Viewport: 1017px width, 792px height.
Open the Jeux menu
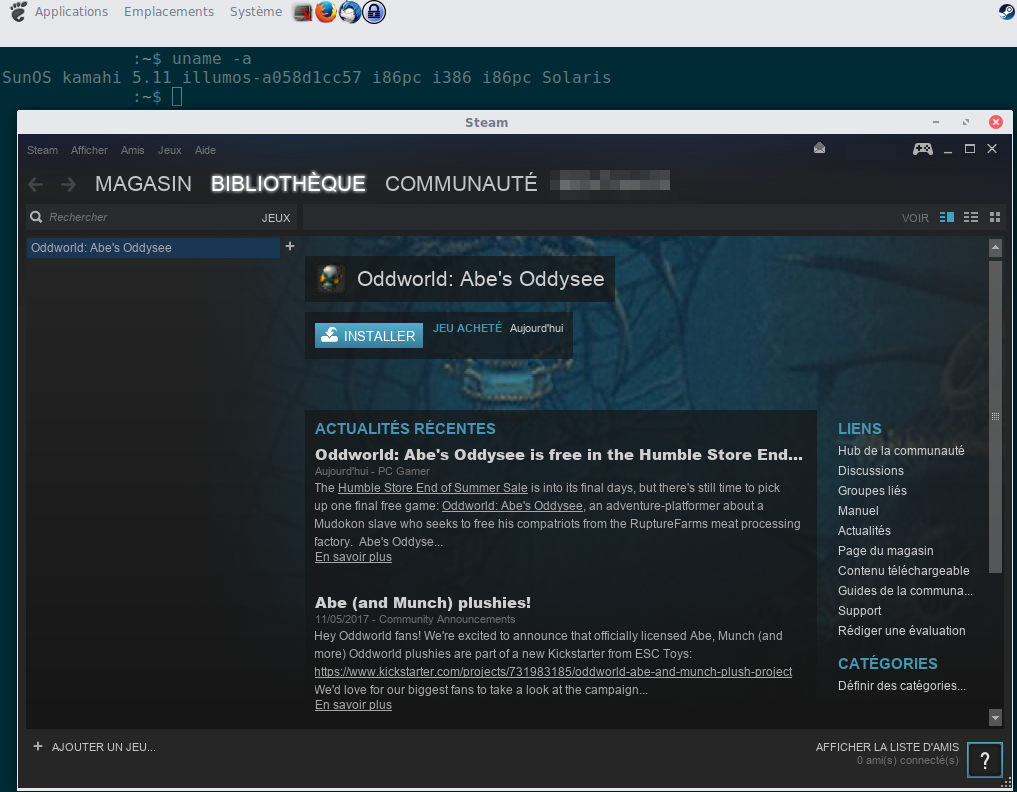169,150
